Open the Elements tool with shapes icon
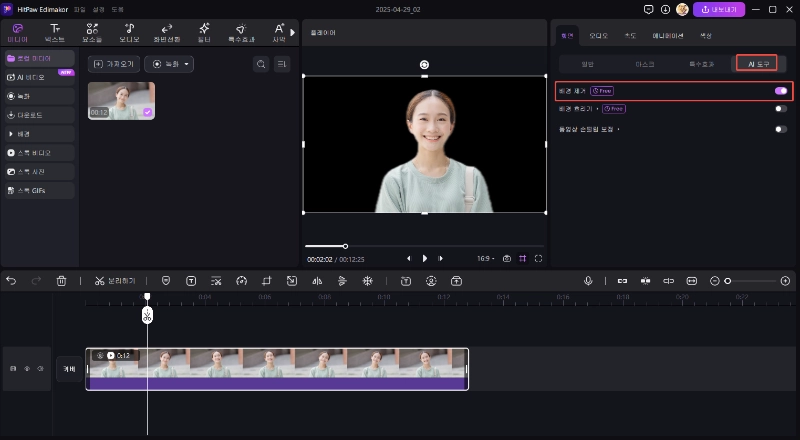This screenshot has width=800, height=440. pyautogui.click(x=92, y=33)
